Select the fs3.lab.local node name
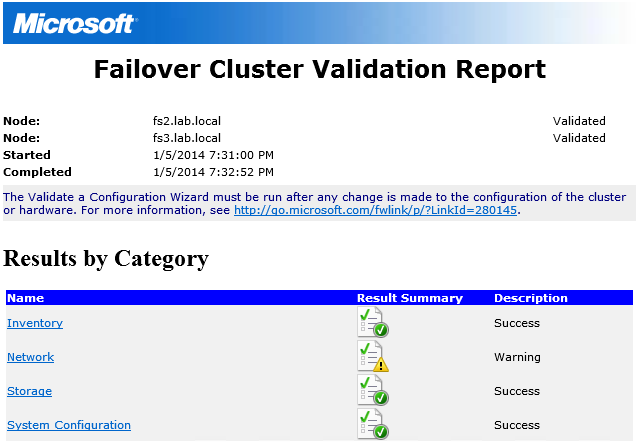 (180, 138)
